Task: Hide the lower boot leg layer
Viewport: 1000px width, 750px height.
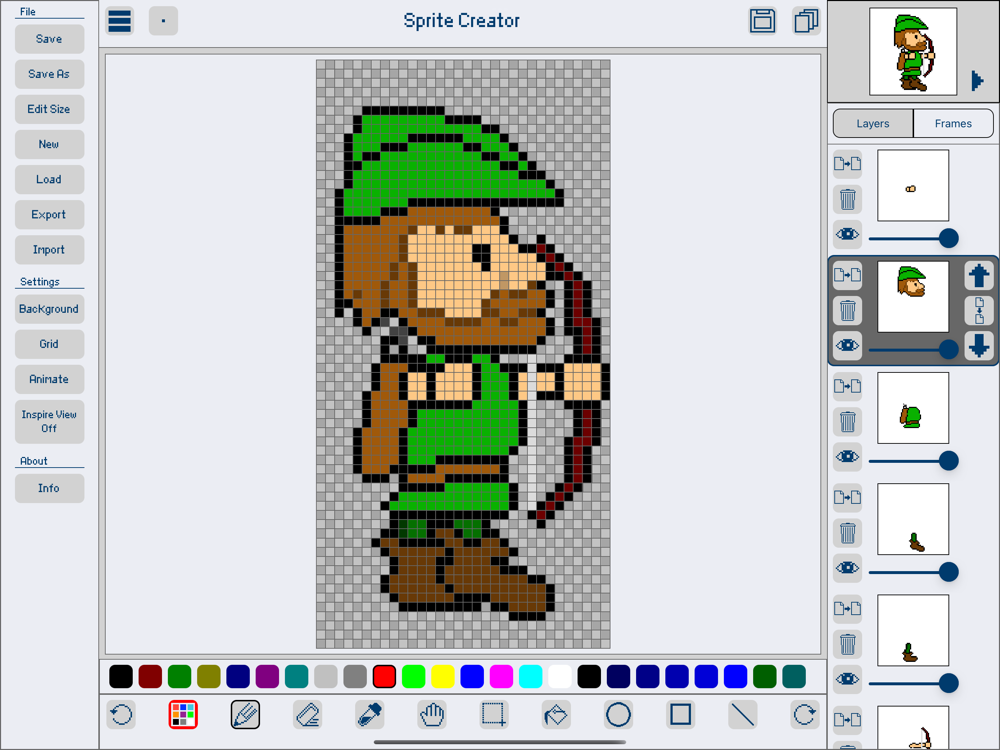Action: [848, 679]
